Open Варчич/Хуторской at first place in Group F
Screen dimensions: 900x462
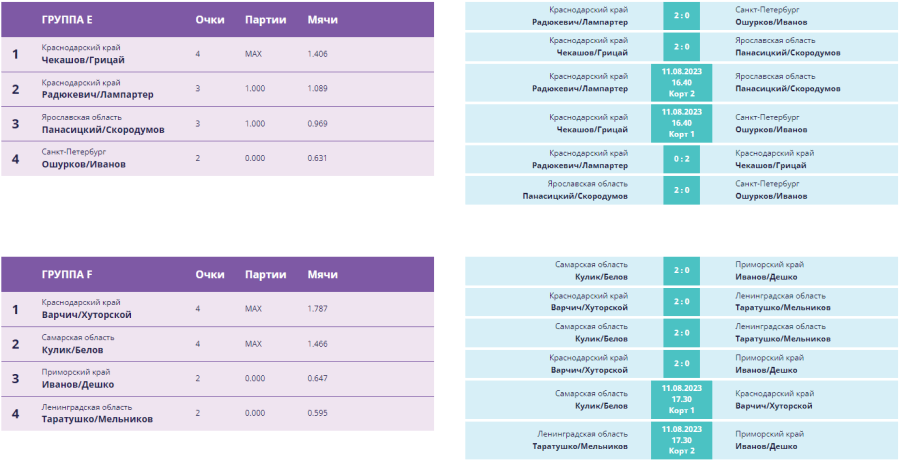coord(87,314)
